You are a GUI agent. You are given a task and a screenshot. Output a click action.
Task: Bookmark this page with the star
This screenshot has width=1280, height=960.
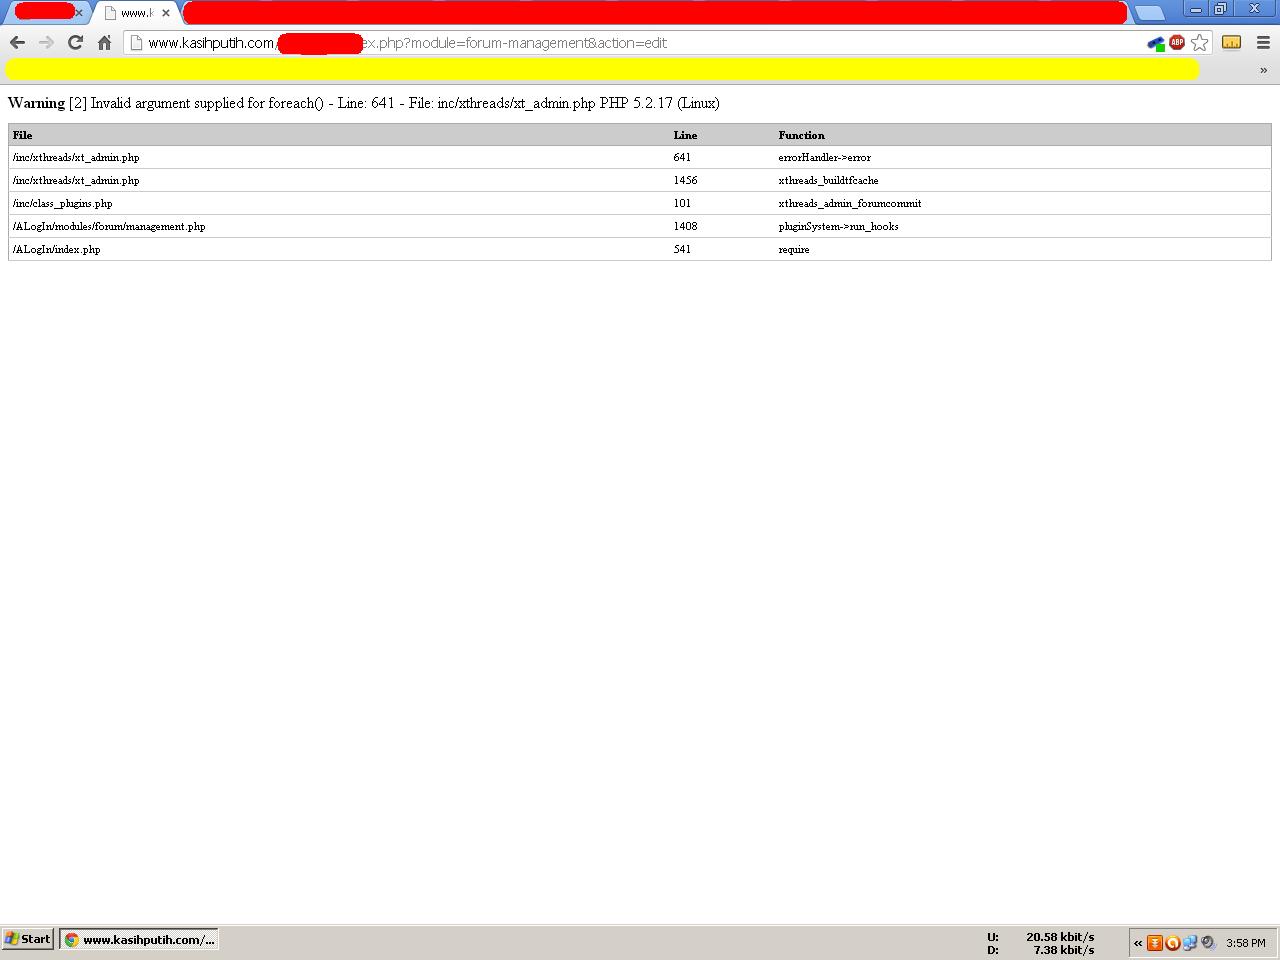coord(1199,43)
